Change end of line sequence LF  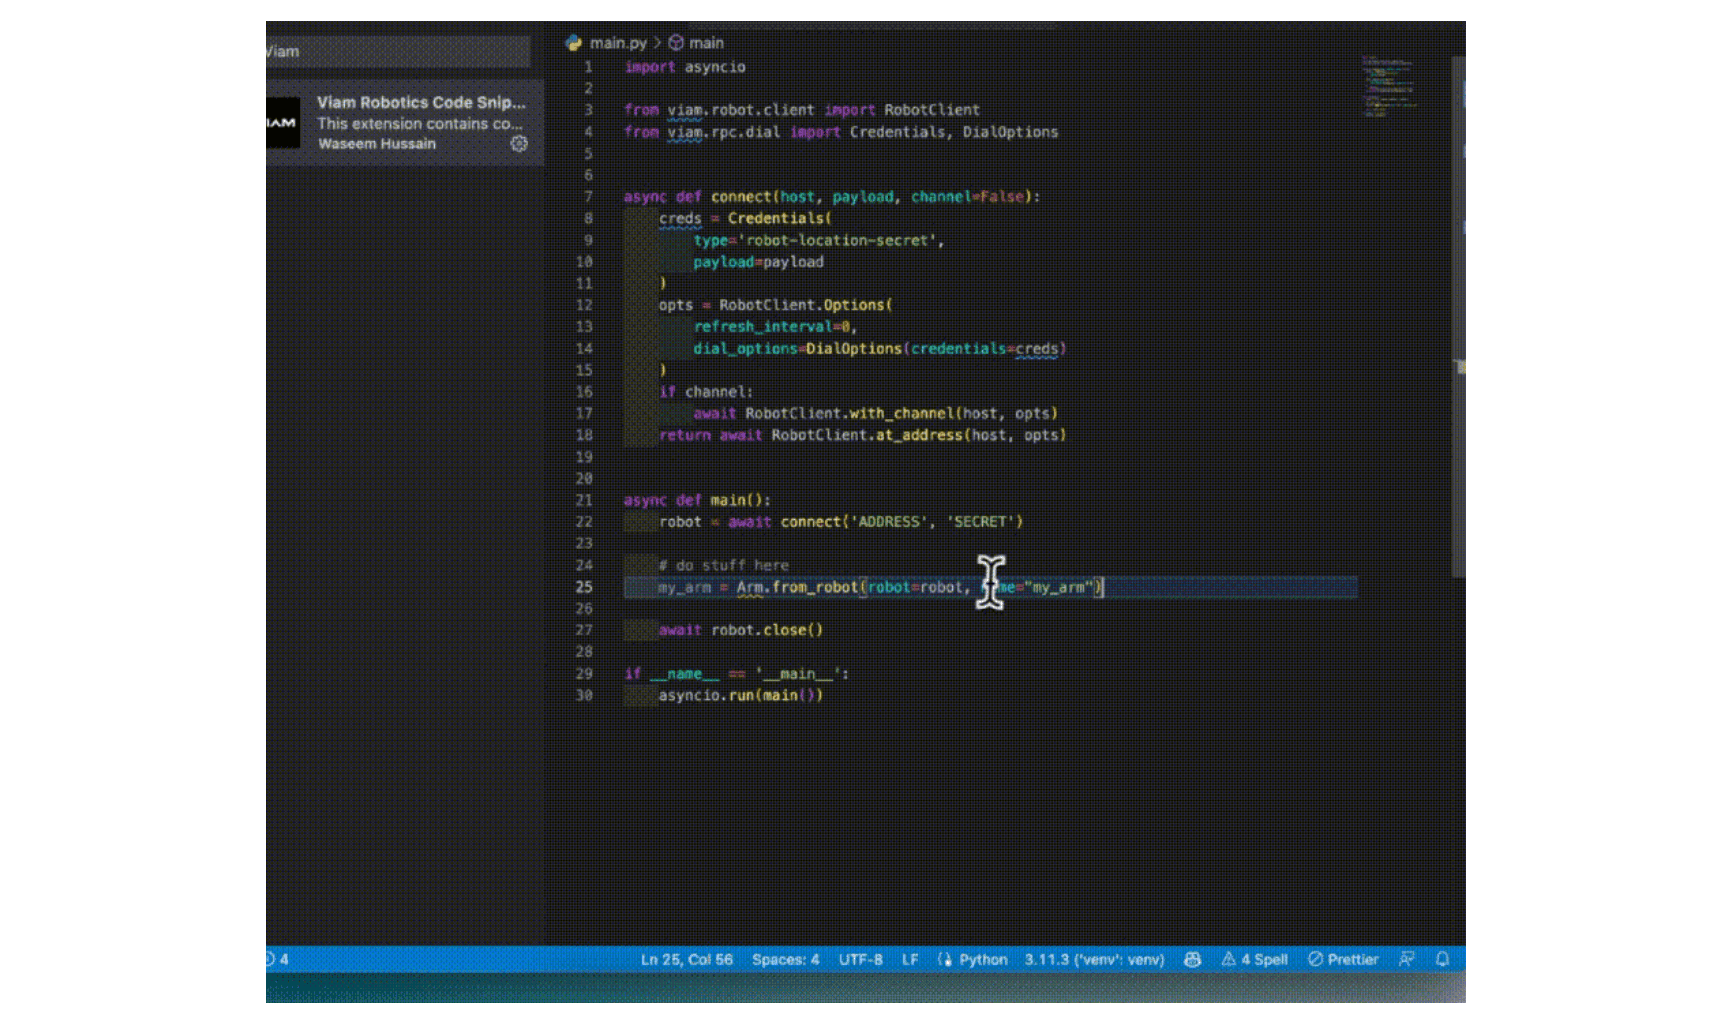[x=910, y=960]
